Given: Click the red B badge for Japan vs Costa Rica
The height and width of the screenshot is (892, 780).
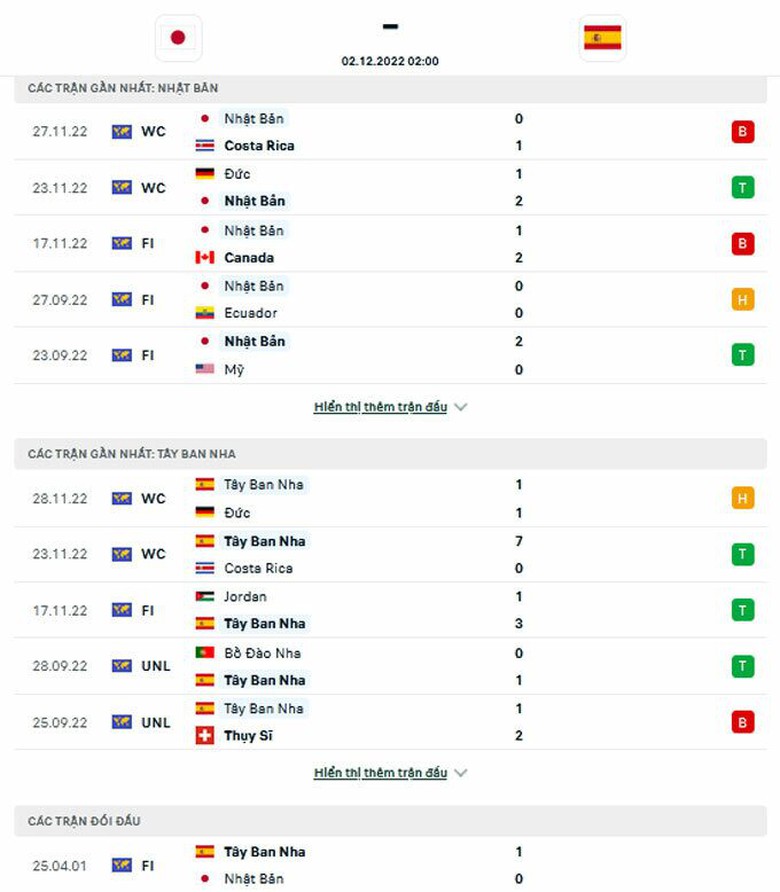Looking at the screenshot, I should pos(742,132).
